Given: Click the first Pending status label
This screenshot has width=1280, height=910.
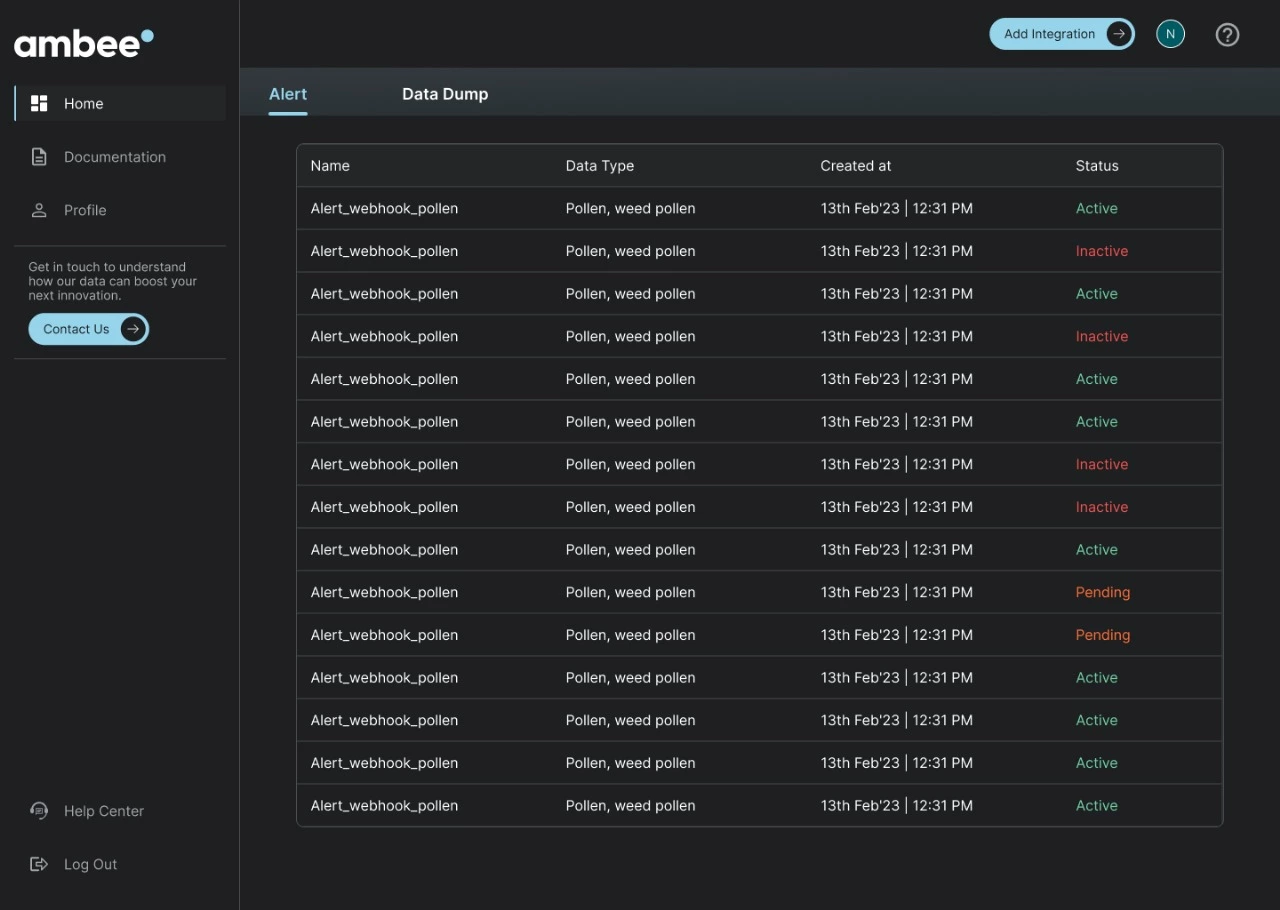Looking at the screenshot, I should point(1103,592).
